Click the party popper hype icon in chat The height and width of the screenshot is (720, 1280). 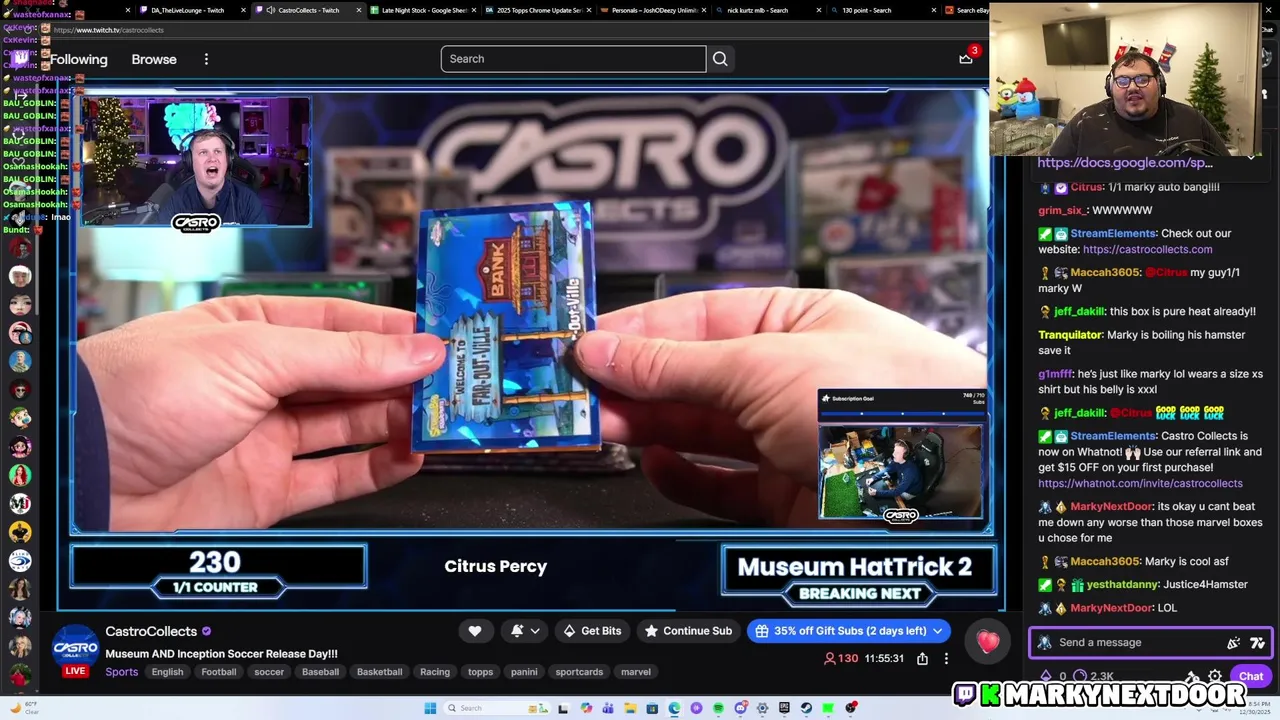tap(1234, 643)
